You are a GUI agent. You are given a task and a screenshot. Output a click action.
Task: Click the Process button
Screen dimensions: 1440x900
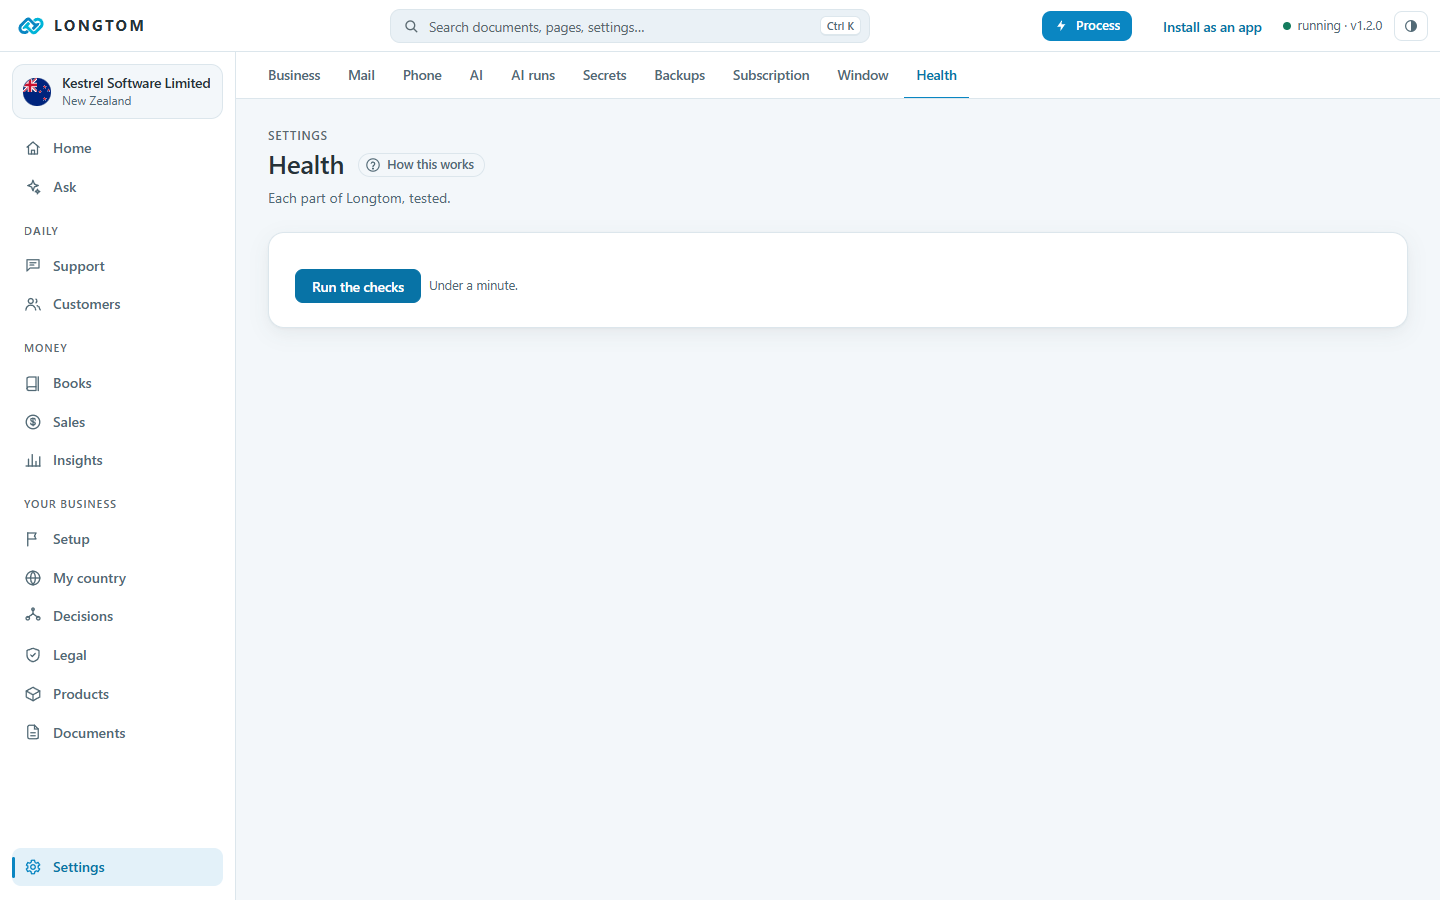pos(1087,26)
